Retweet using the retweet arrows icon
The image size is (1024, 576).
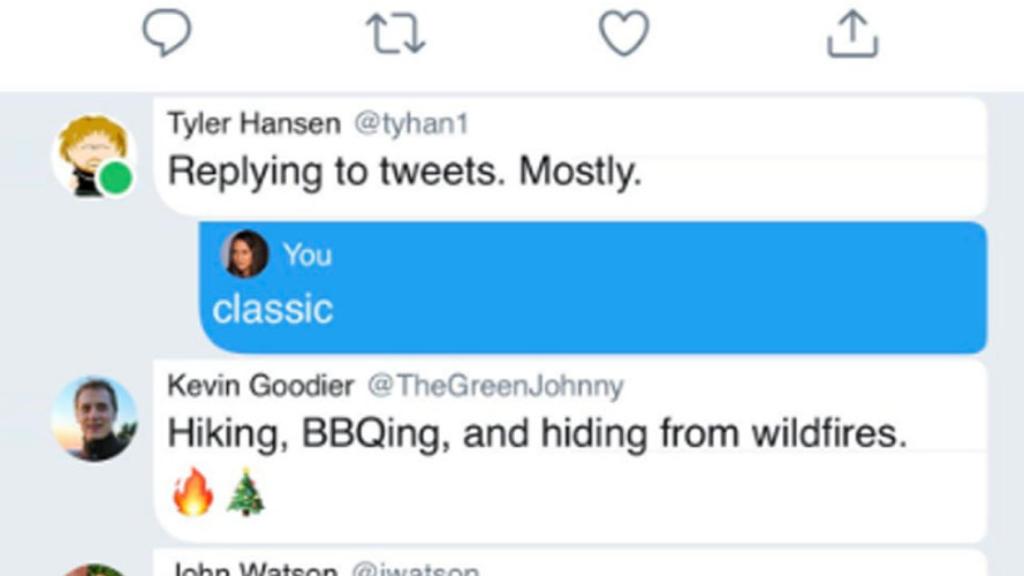tap(396, 35)
